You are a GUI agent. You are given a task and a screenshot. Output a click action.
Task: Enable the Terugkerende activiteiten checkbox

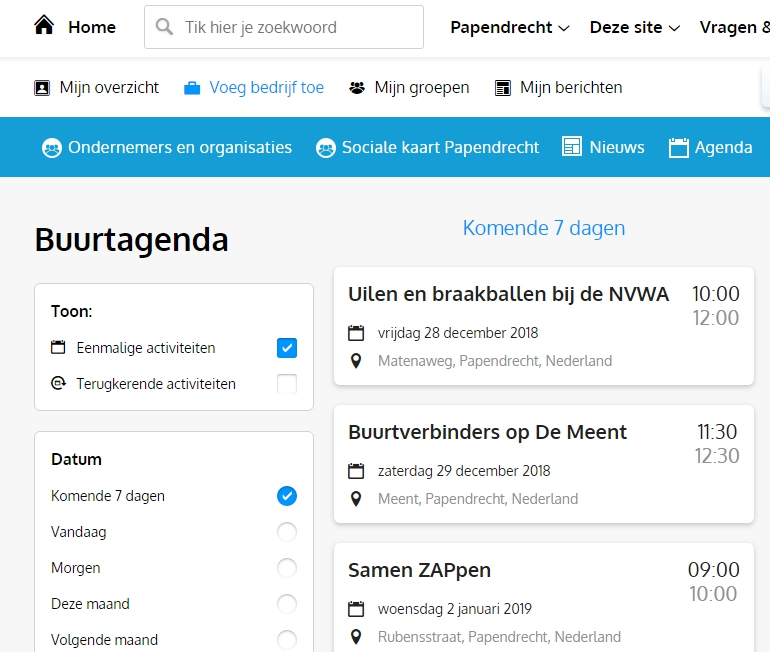point(287,384)
